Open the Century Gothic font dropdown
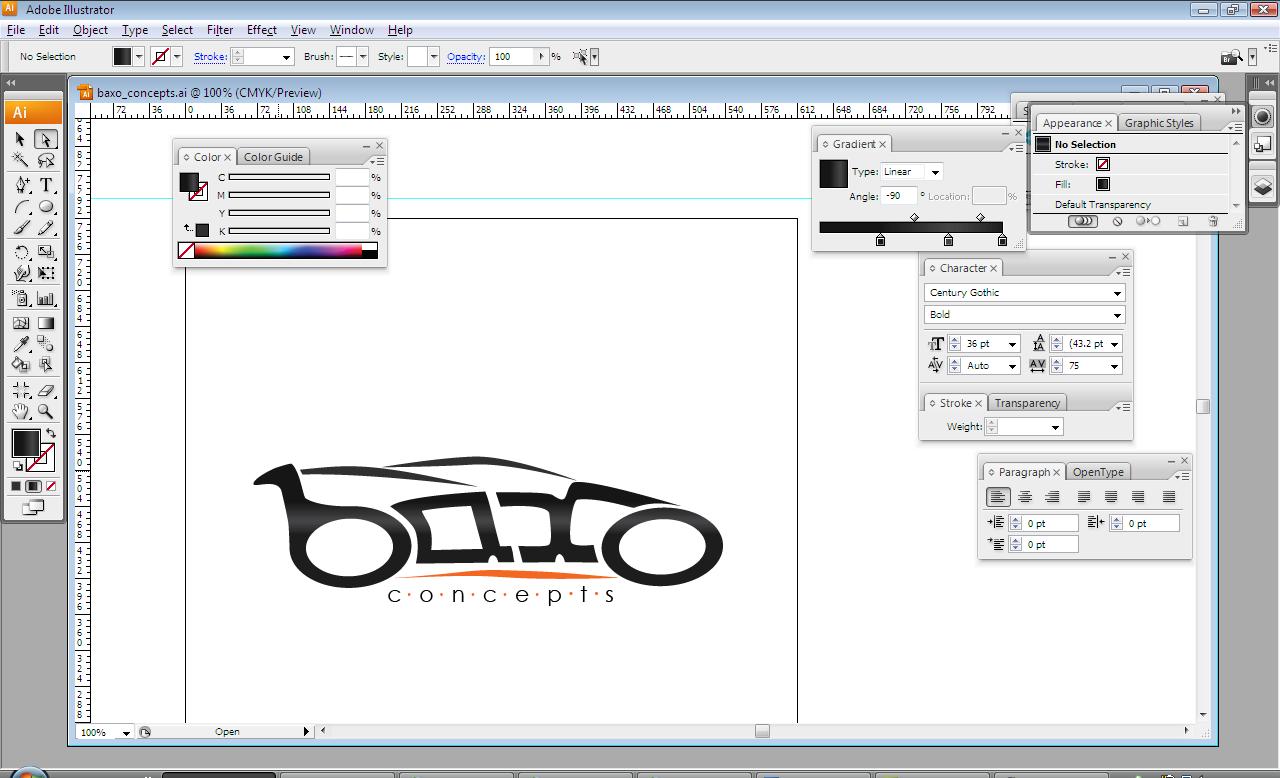The height and width of the screenshot is (778, 1280). click(1117, 293)
